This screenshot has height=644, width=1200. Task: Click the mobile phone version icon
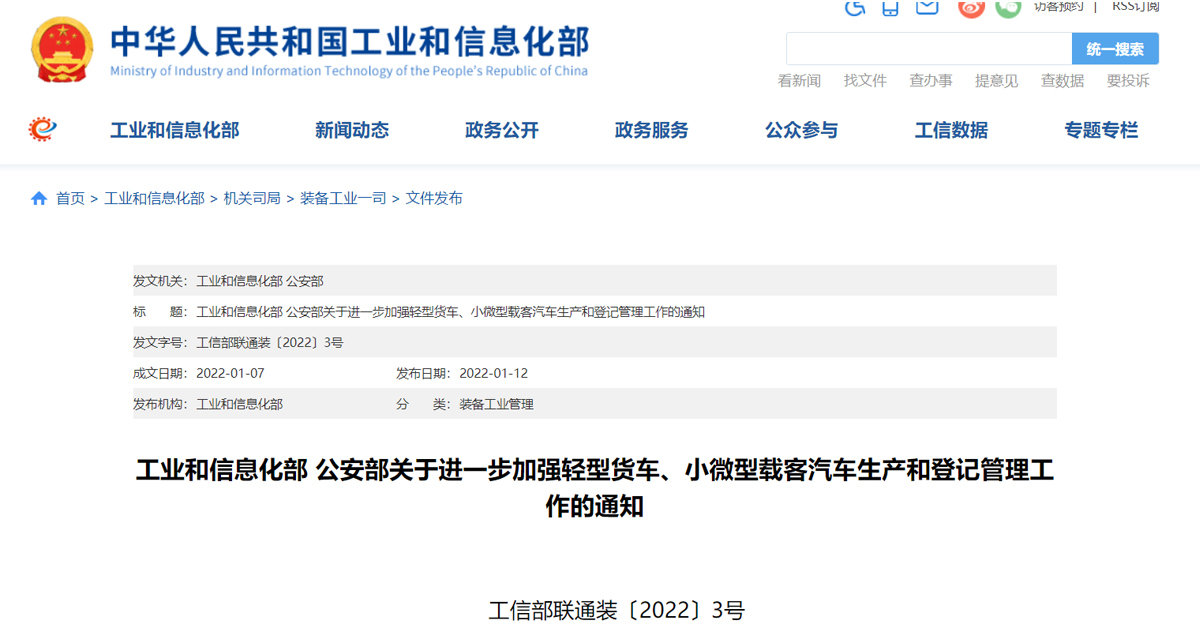point(890,7)
